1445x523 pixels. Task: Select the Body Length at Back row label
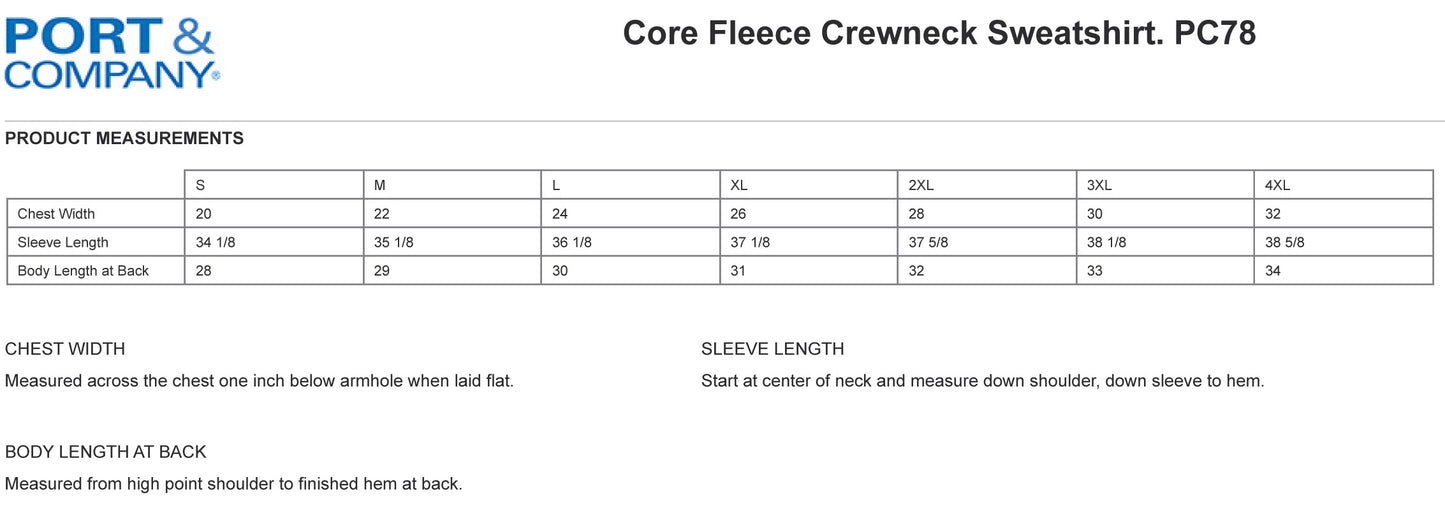[x=83, y=271]
